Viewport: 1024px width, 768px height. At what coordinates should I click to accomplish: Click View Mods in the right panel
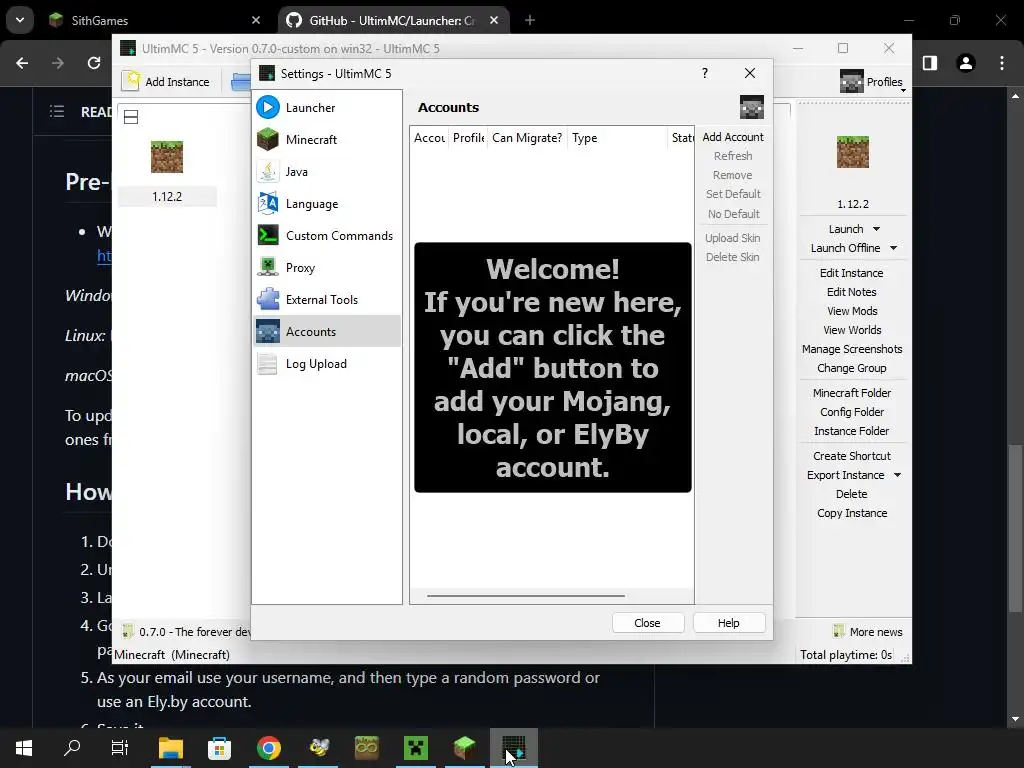pos(852,311)
